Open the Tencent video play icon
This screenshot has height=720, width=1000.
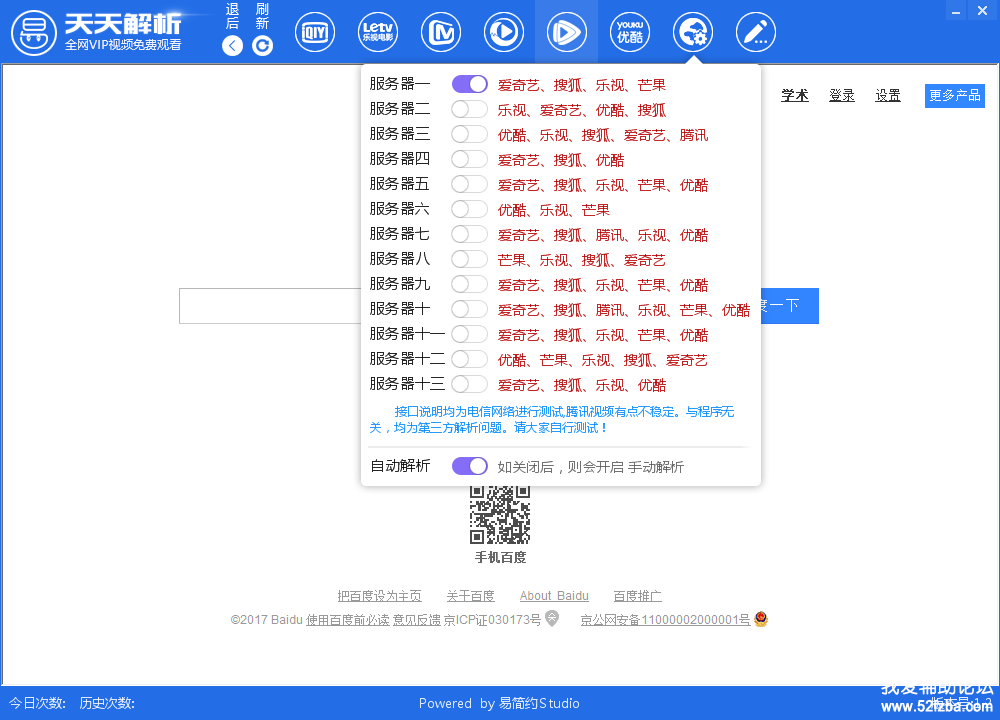(x=566, y=32)
